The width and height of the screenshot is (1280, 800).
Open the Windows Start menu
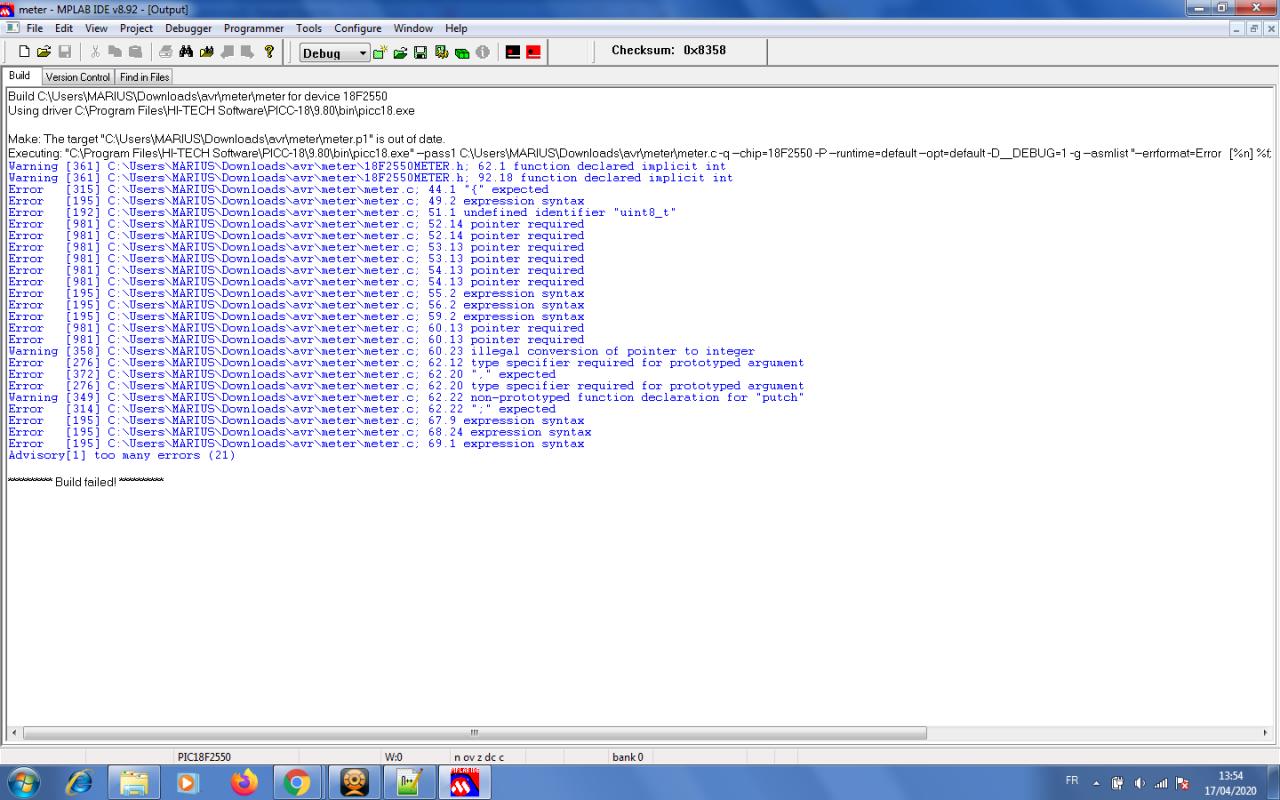coord(22,782)
